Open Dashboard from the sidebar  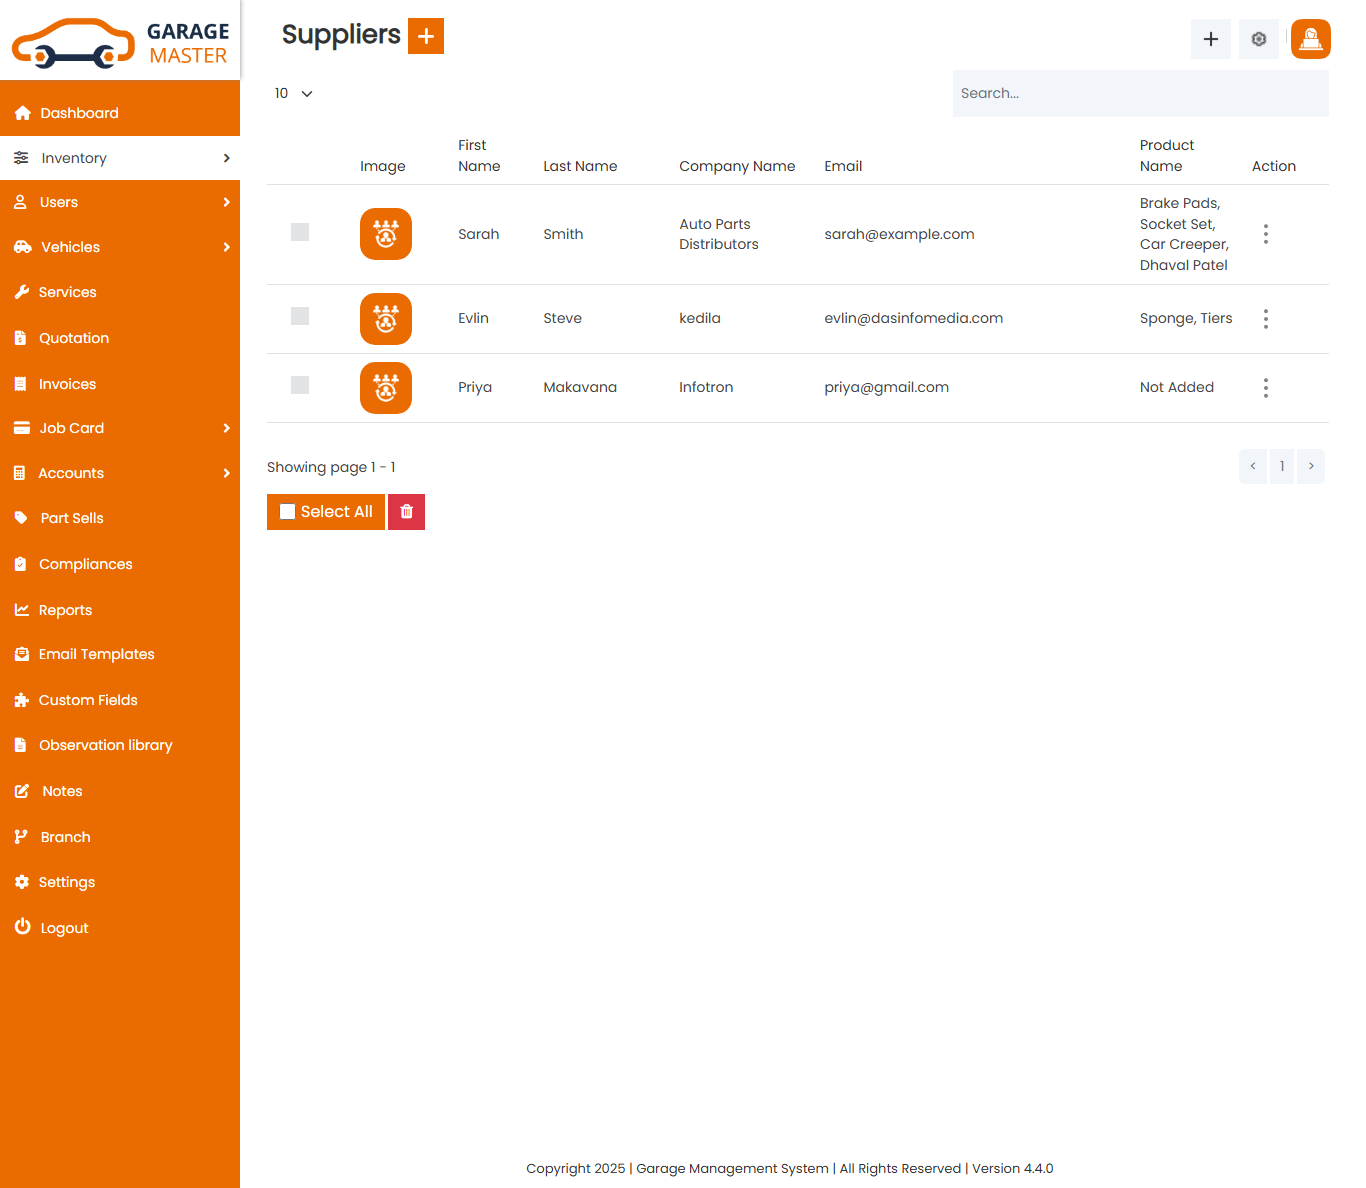[79, 113]
